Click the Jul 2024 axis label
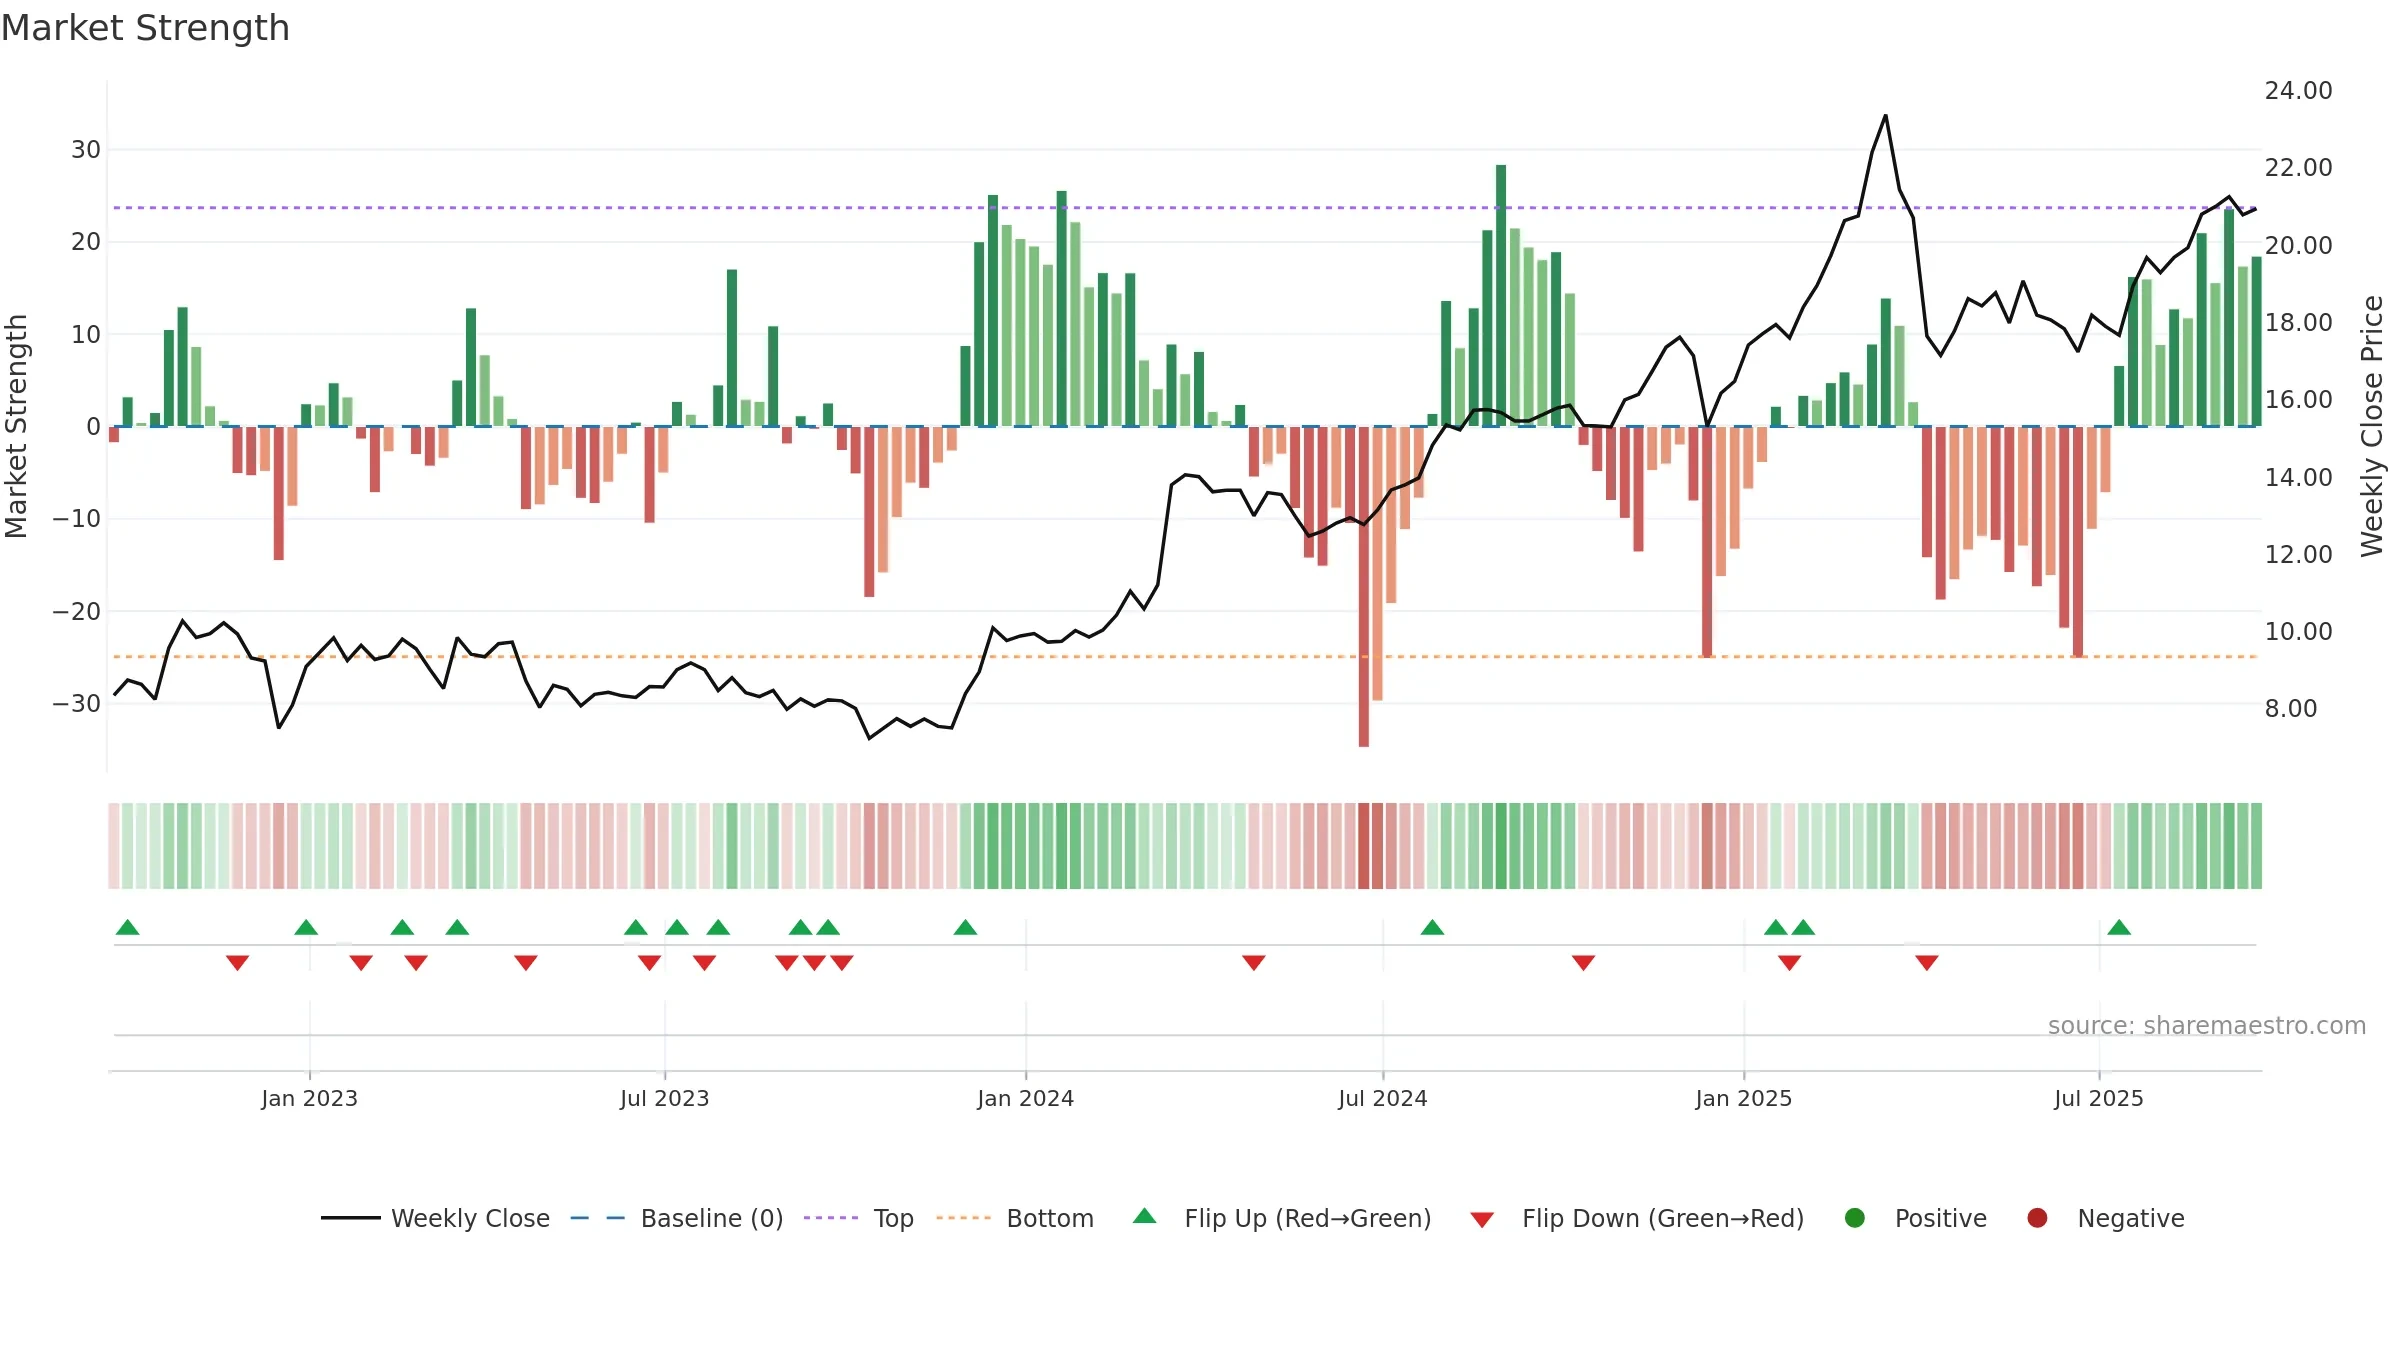This screenshot has width=2400, height=1350. pos(1383,1098)
